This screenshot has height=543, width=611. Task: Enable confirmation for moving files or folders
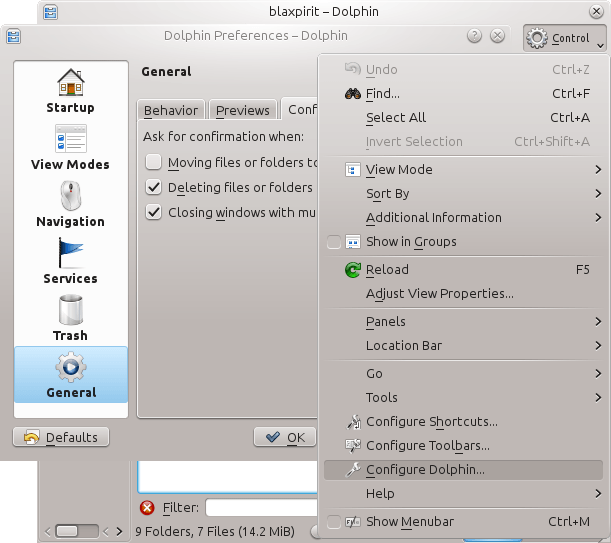tap(154, 162)
